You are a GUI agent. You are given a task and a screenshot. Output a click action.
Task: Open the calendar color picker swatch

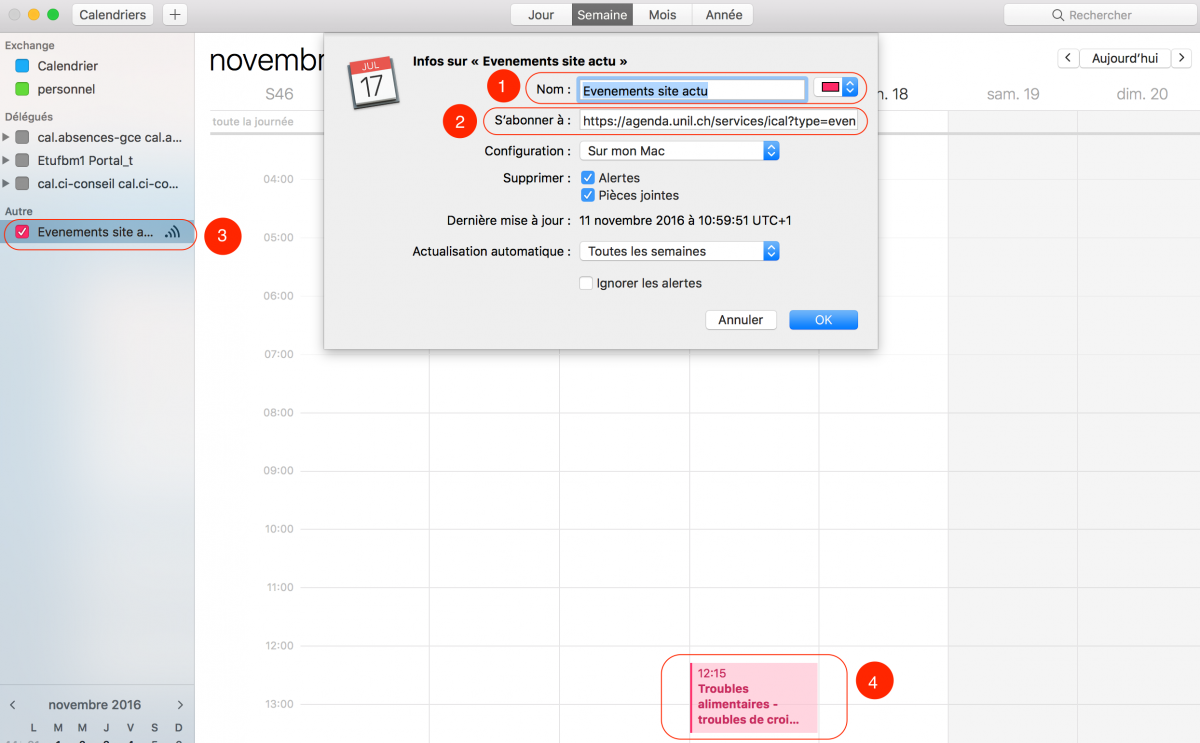(x=836, y=88)
